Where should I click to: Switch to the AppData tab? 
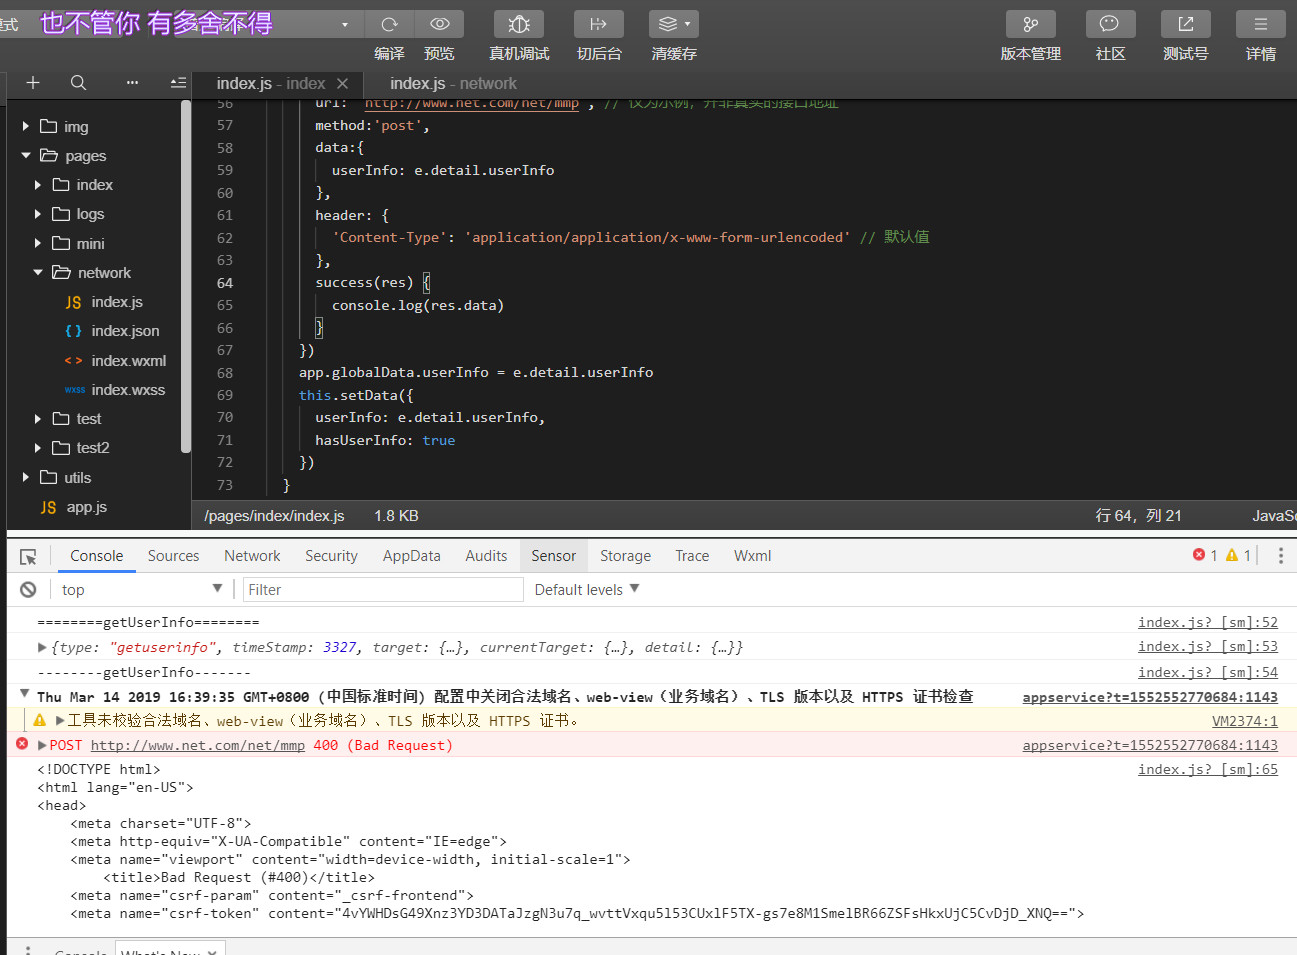point(411,556)
